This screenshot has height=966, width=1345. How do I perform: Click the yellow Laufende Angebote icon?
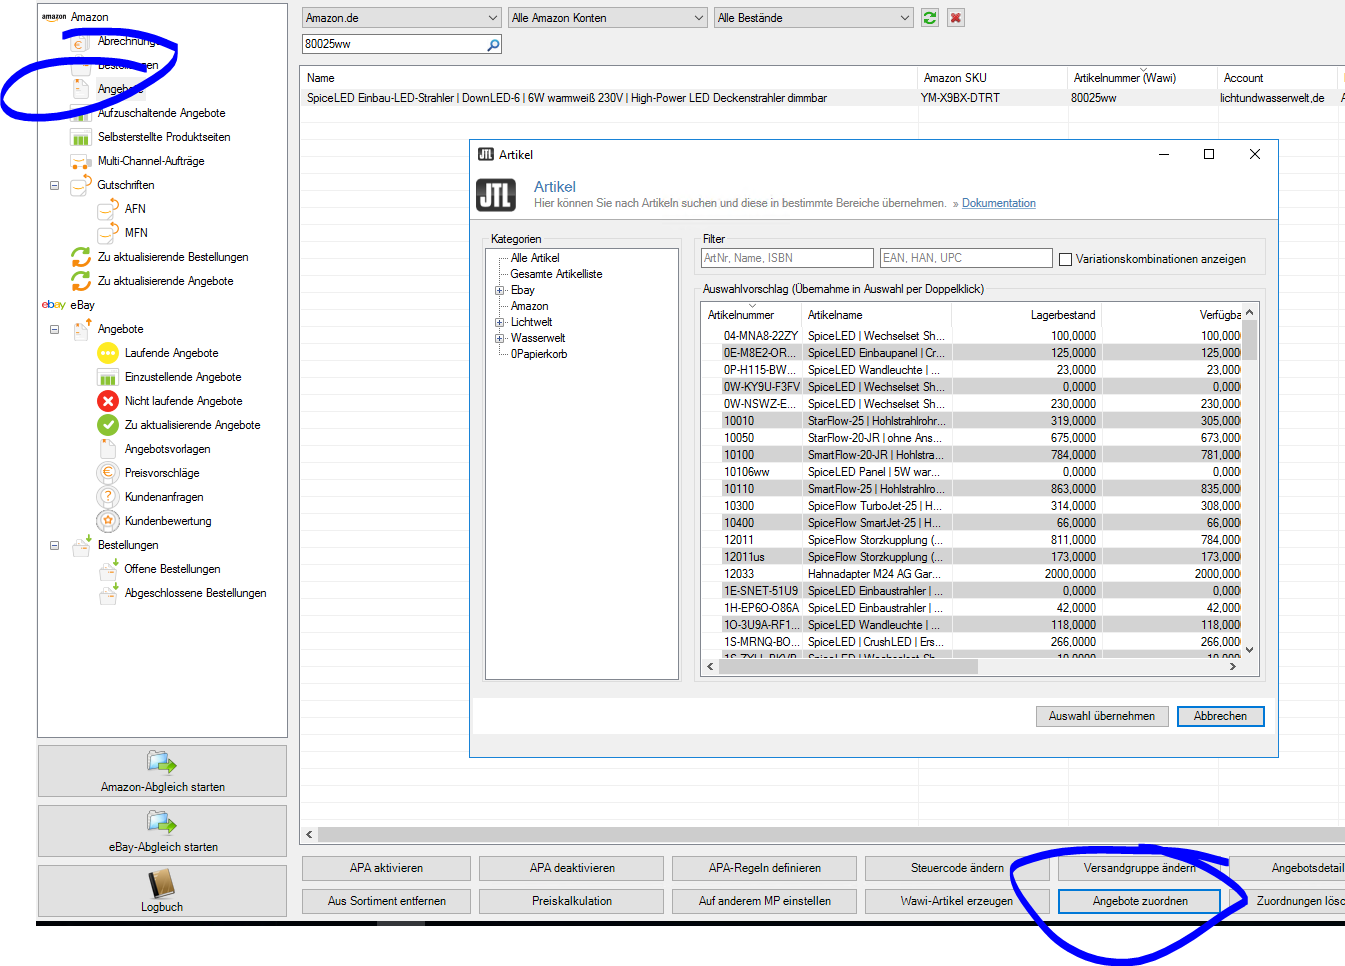pyautogui.click(x=108, y=353)
